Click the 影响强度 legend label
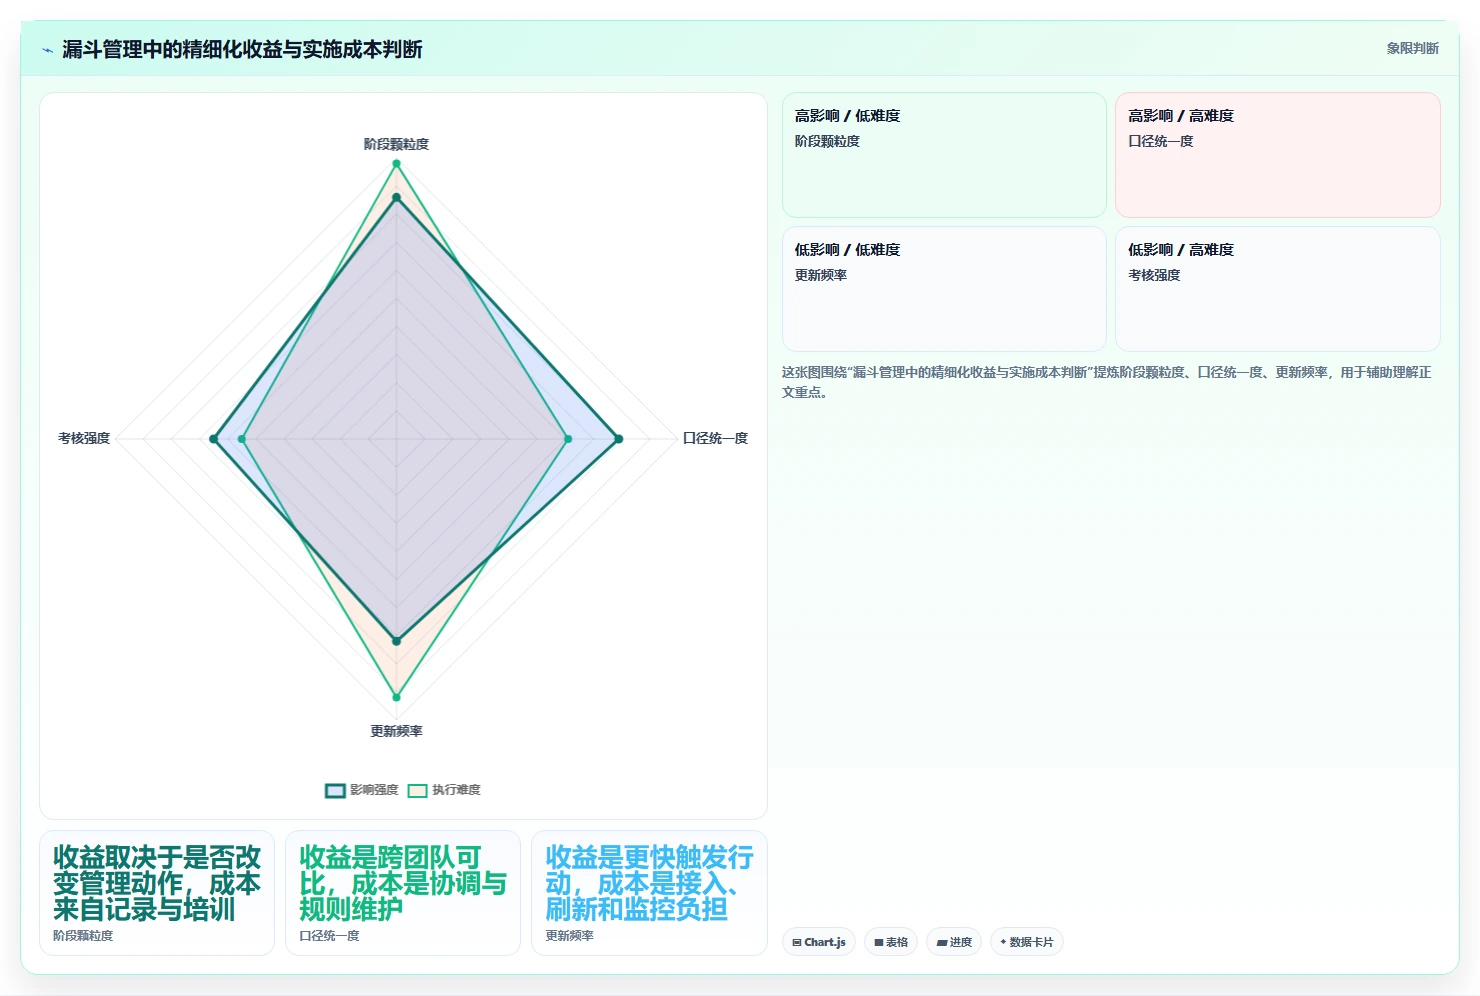 click(374, 790)
